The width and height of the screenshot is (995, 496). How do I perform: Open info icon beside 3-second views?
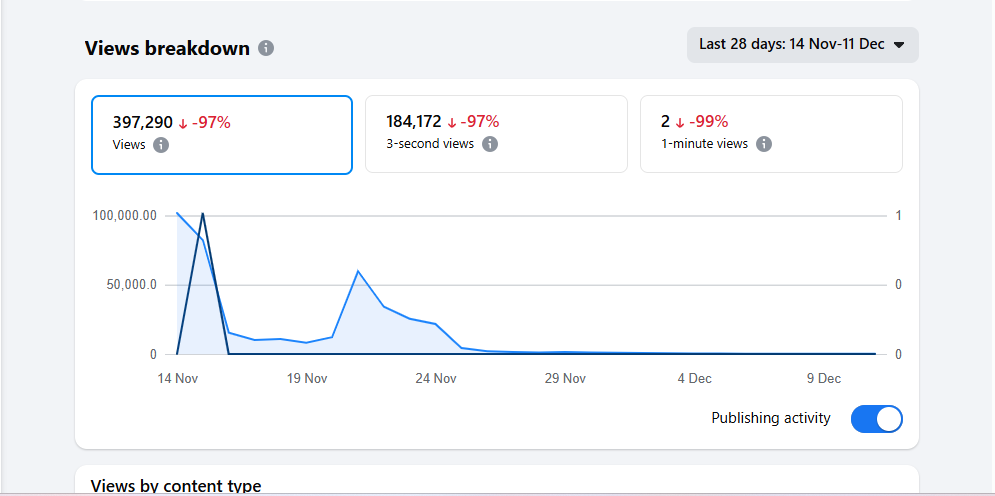(490, 144)
